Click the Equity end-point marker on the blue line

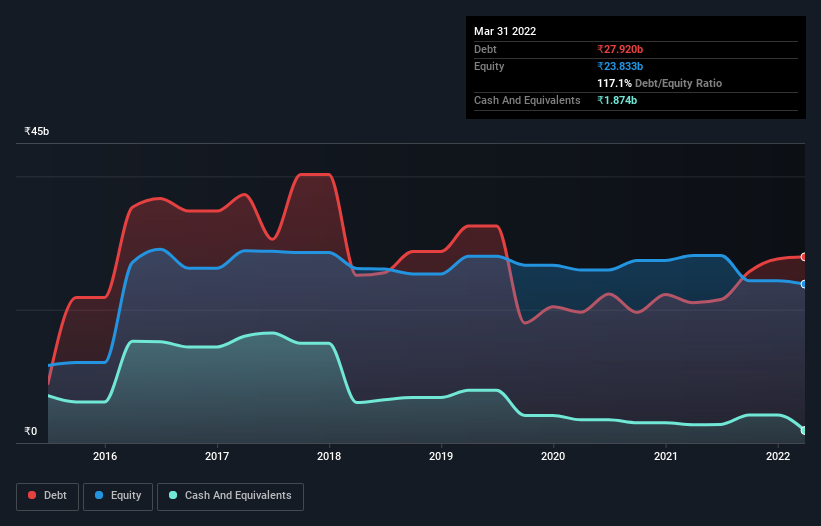[x=804, y=284]
